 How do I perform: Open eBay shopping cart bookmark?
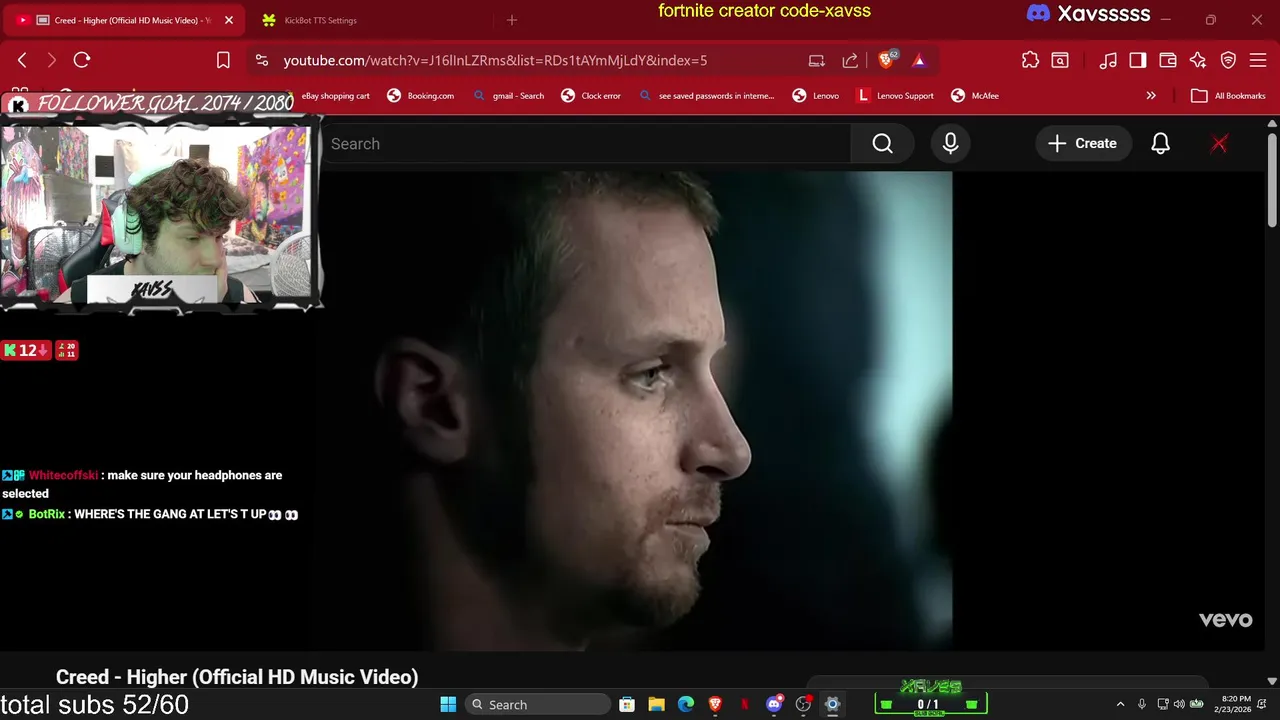[336, 96]
